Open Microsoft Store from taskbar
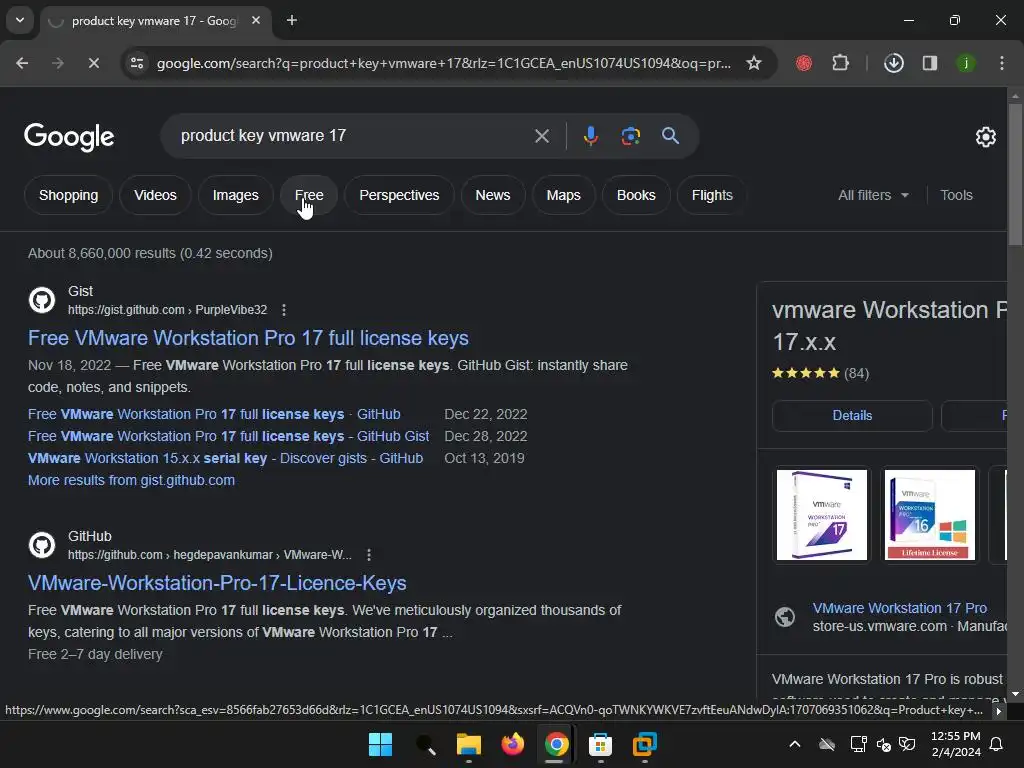 (600, 744)
